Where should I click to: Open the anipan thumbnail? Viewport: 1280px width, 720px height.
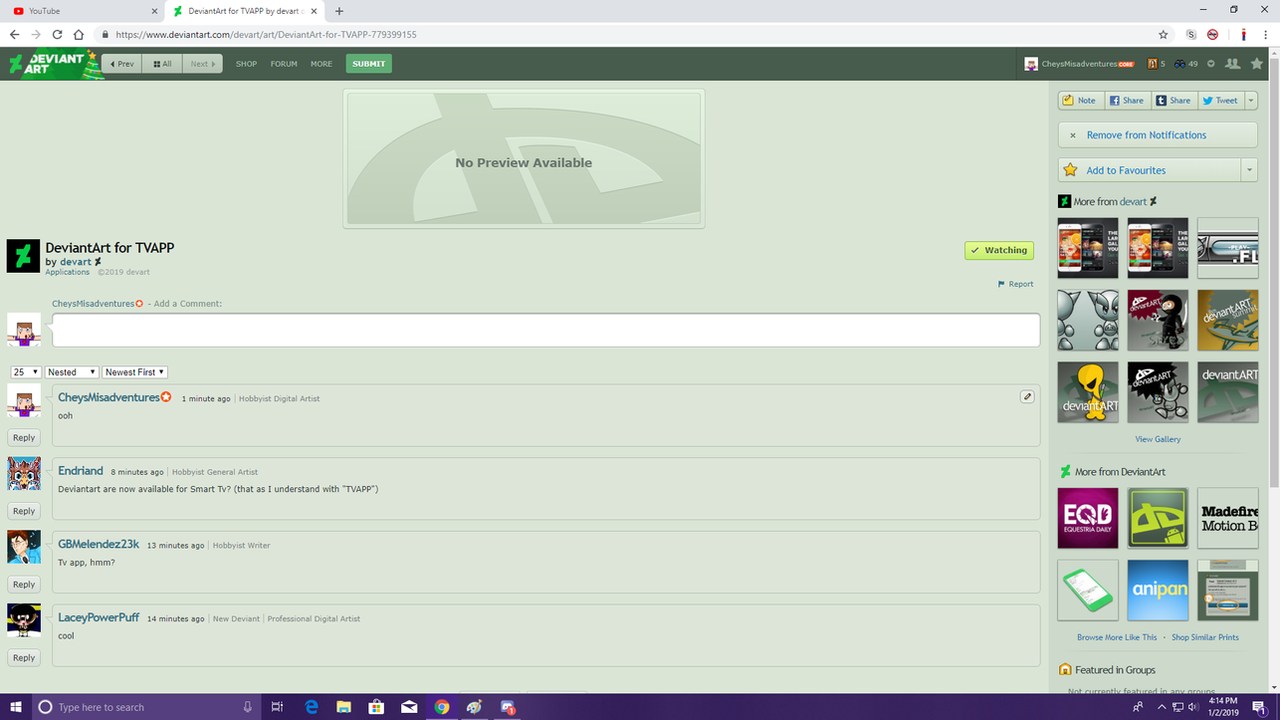[1158, 590]
